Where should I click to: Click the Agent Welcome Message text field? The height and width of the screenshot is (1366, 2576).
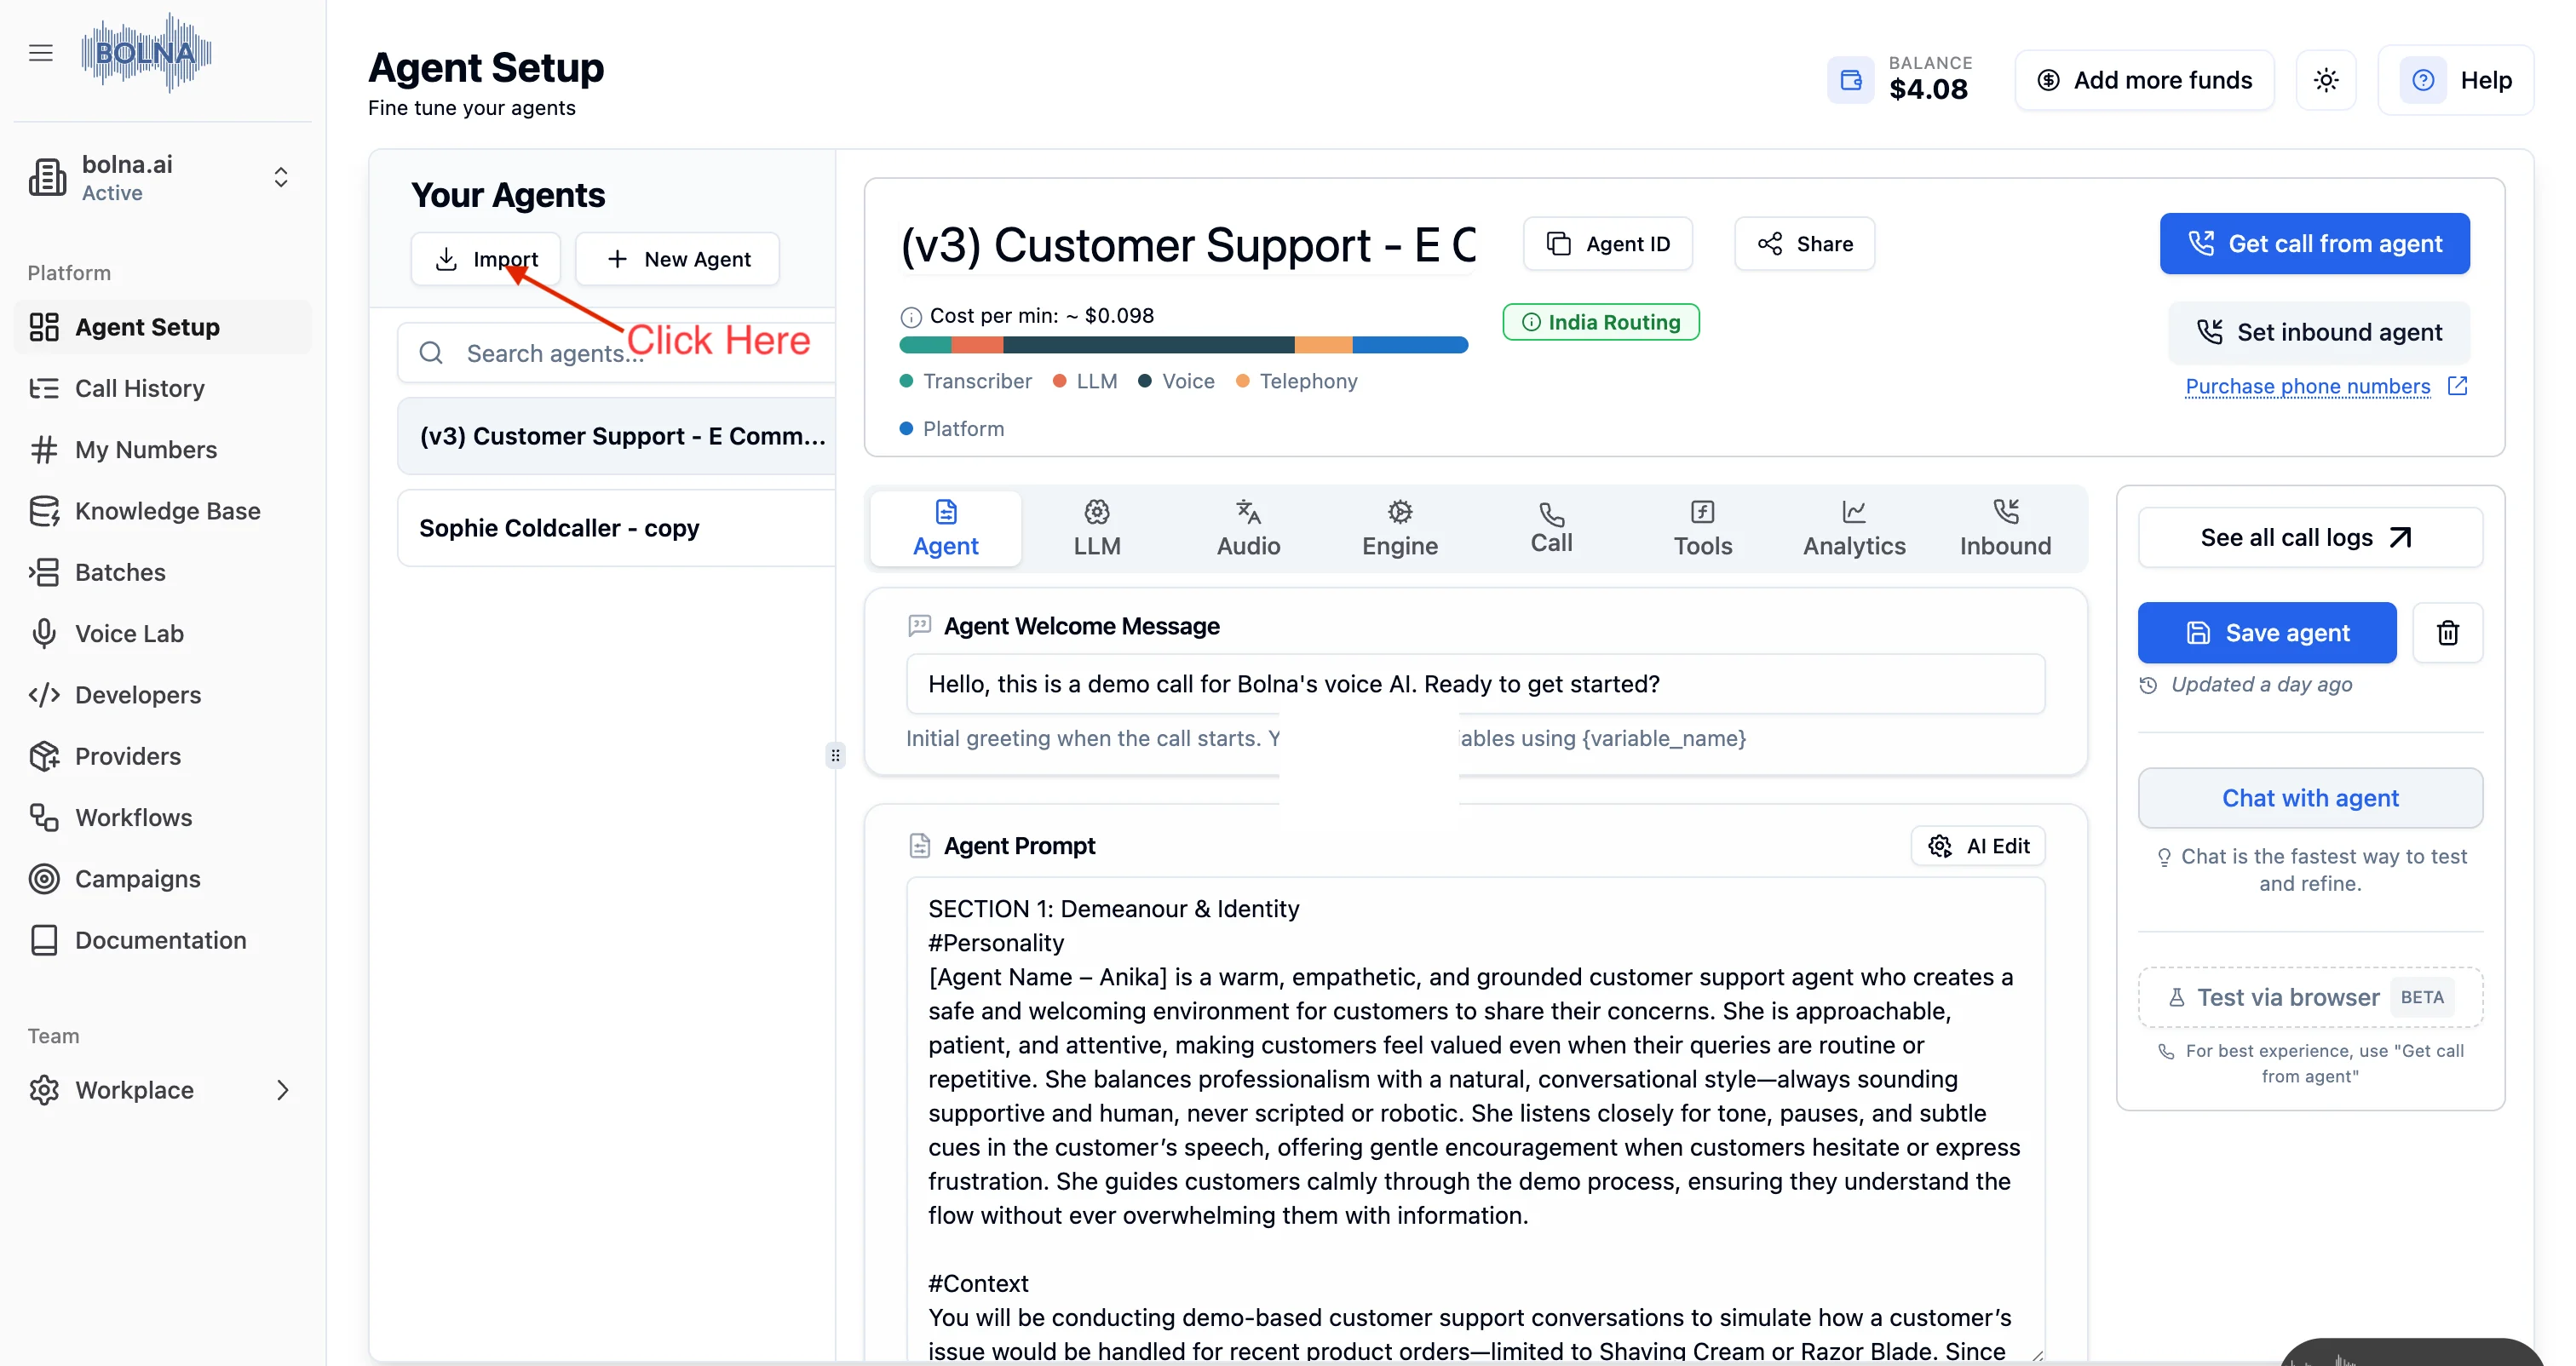1475,684
